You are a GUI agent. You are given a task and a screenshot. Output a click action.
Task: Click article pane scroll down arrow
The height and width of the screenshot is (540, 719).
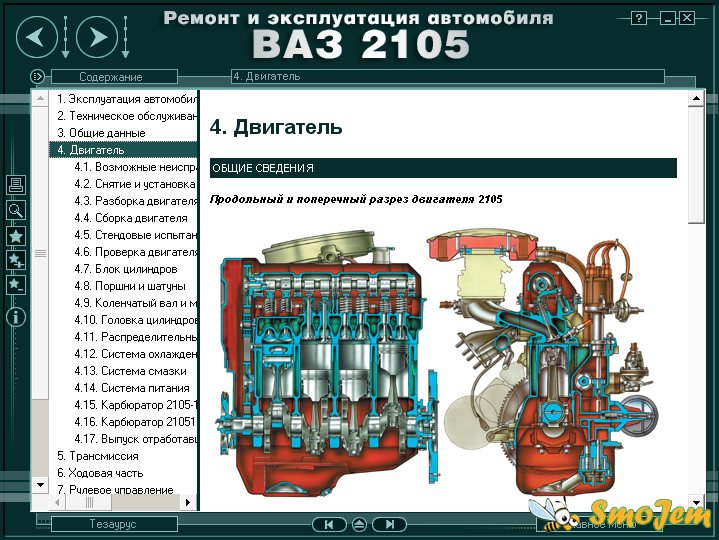(697, 502)
